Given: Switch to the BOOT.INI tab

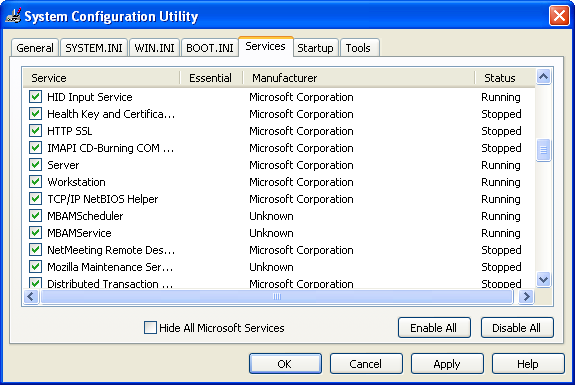Looking at the screenshot, I should point(210,48).
